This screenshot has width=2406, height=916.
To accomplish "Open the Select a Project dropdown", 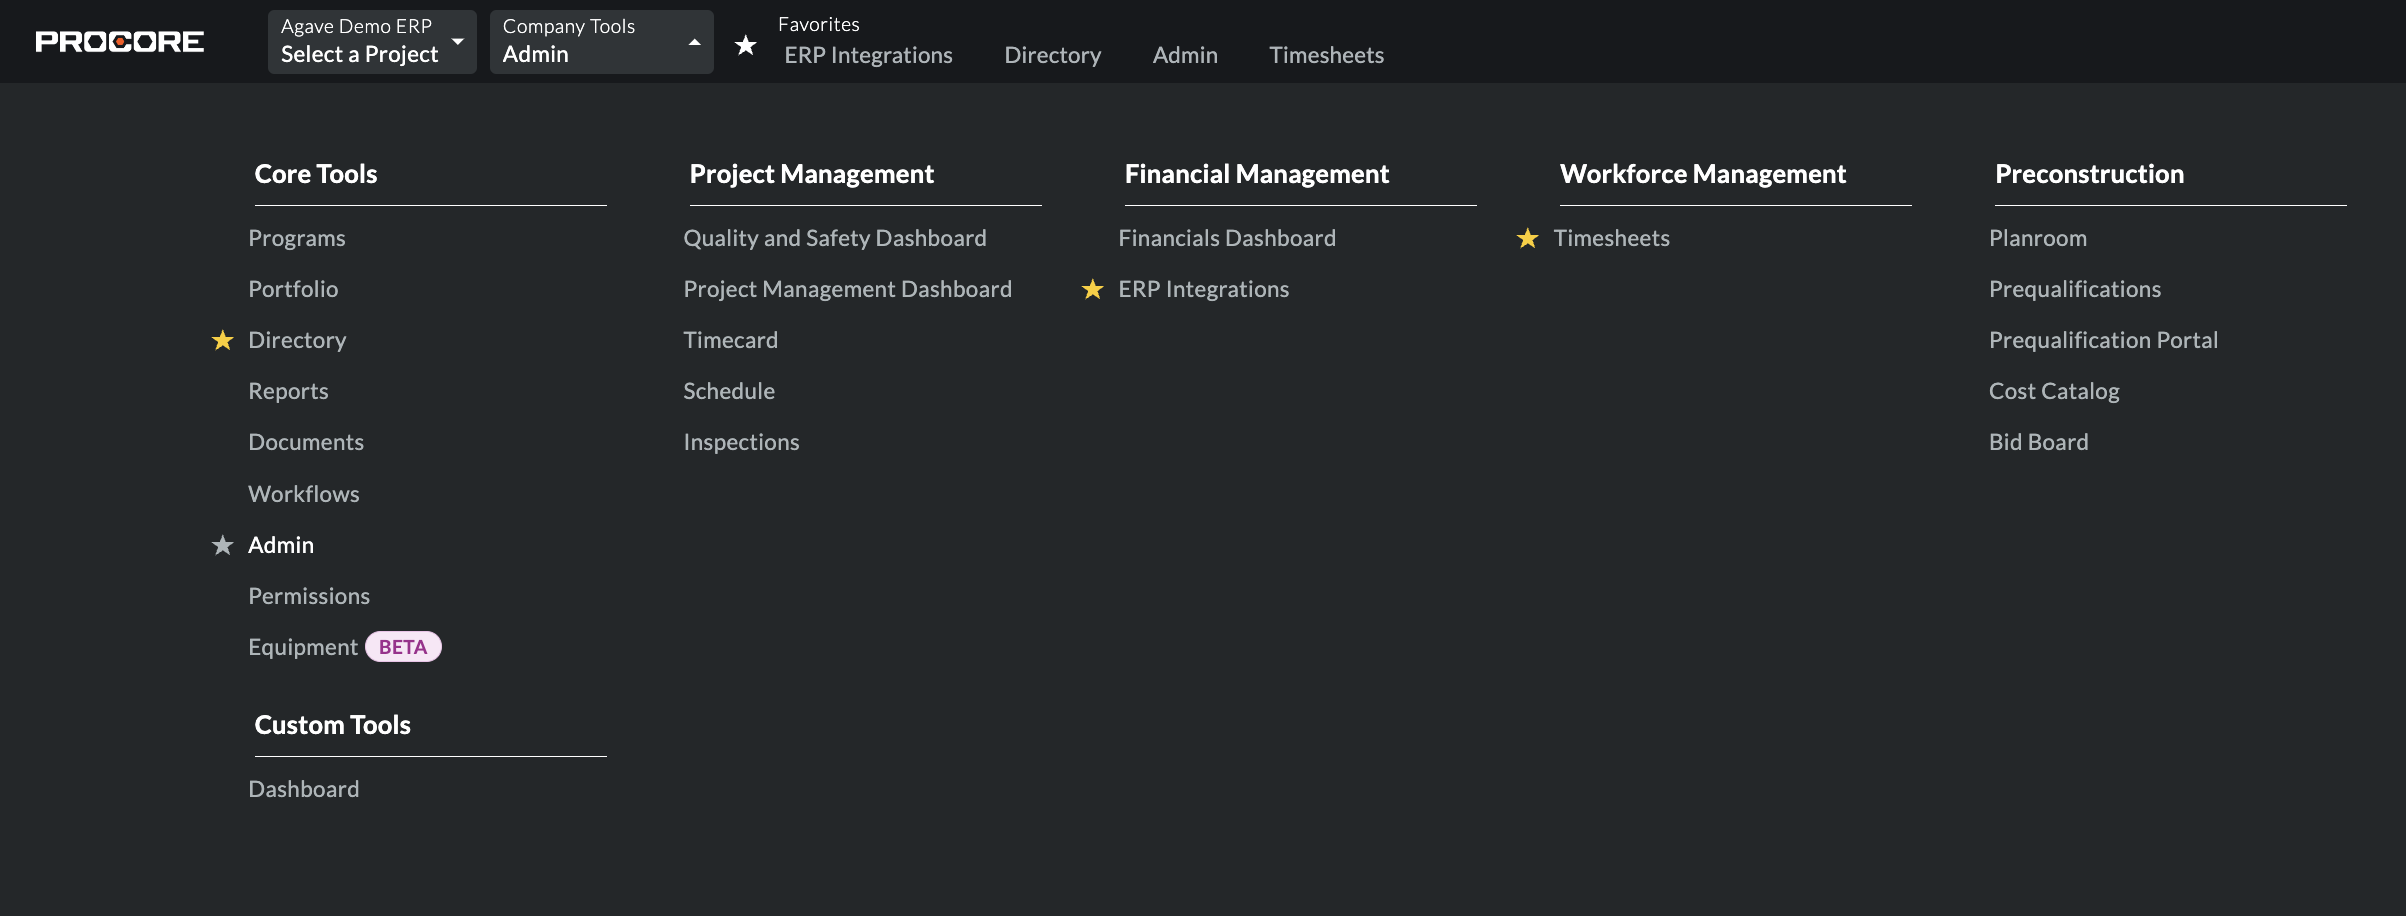I will 372,42.
